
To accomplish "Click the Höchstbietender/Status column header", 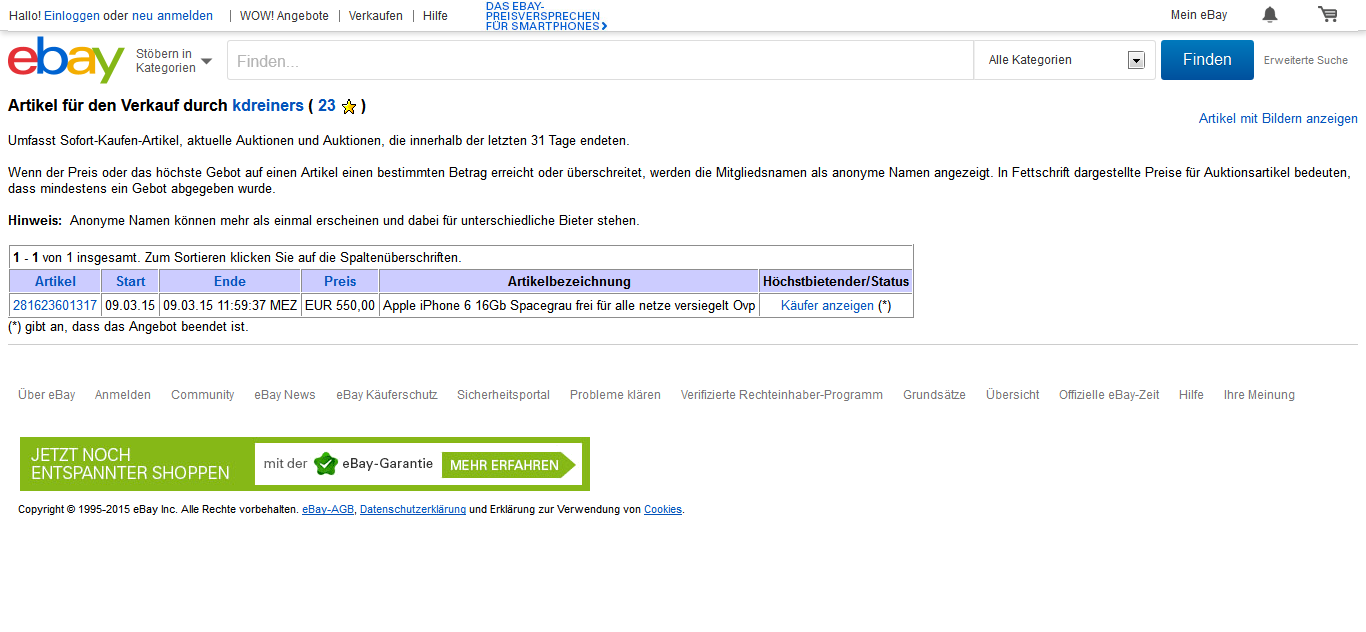I will pyautogui.click(x=836, y=281).
